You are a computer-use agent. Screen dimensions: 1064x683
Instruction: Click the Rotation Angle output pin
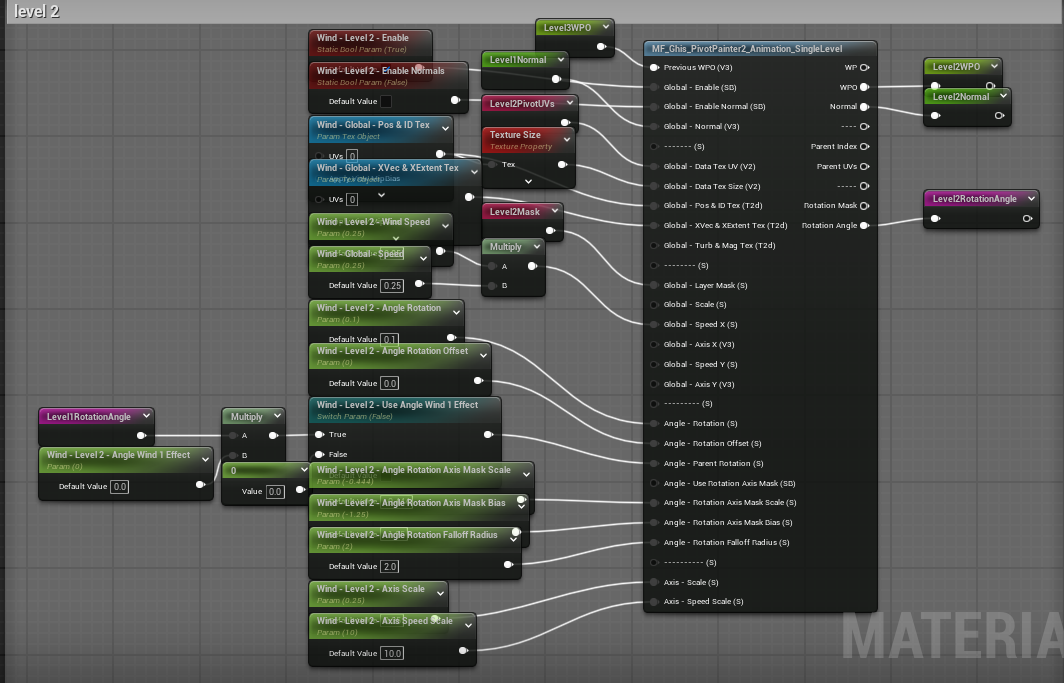864,226
